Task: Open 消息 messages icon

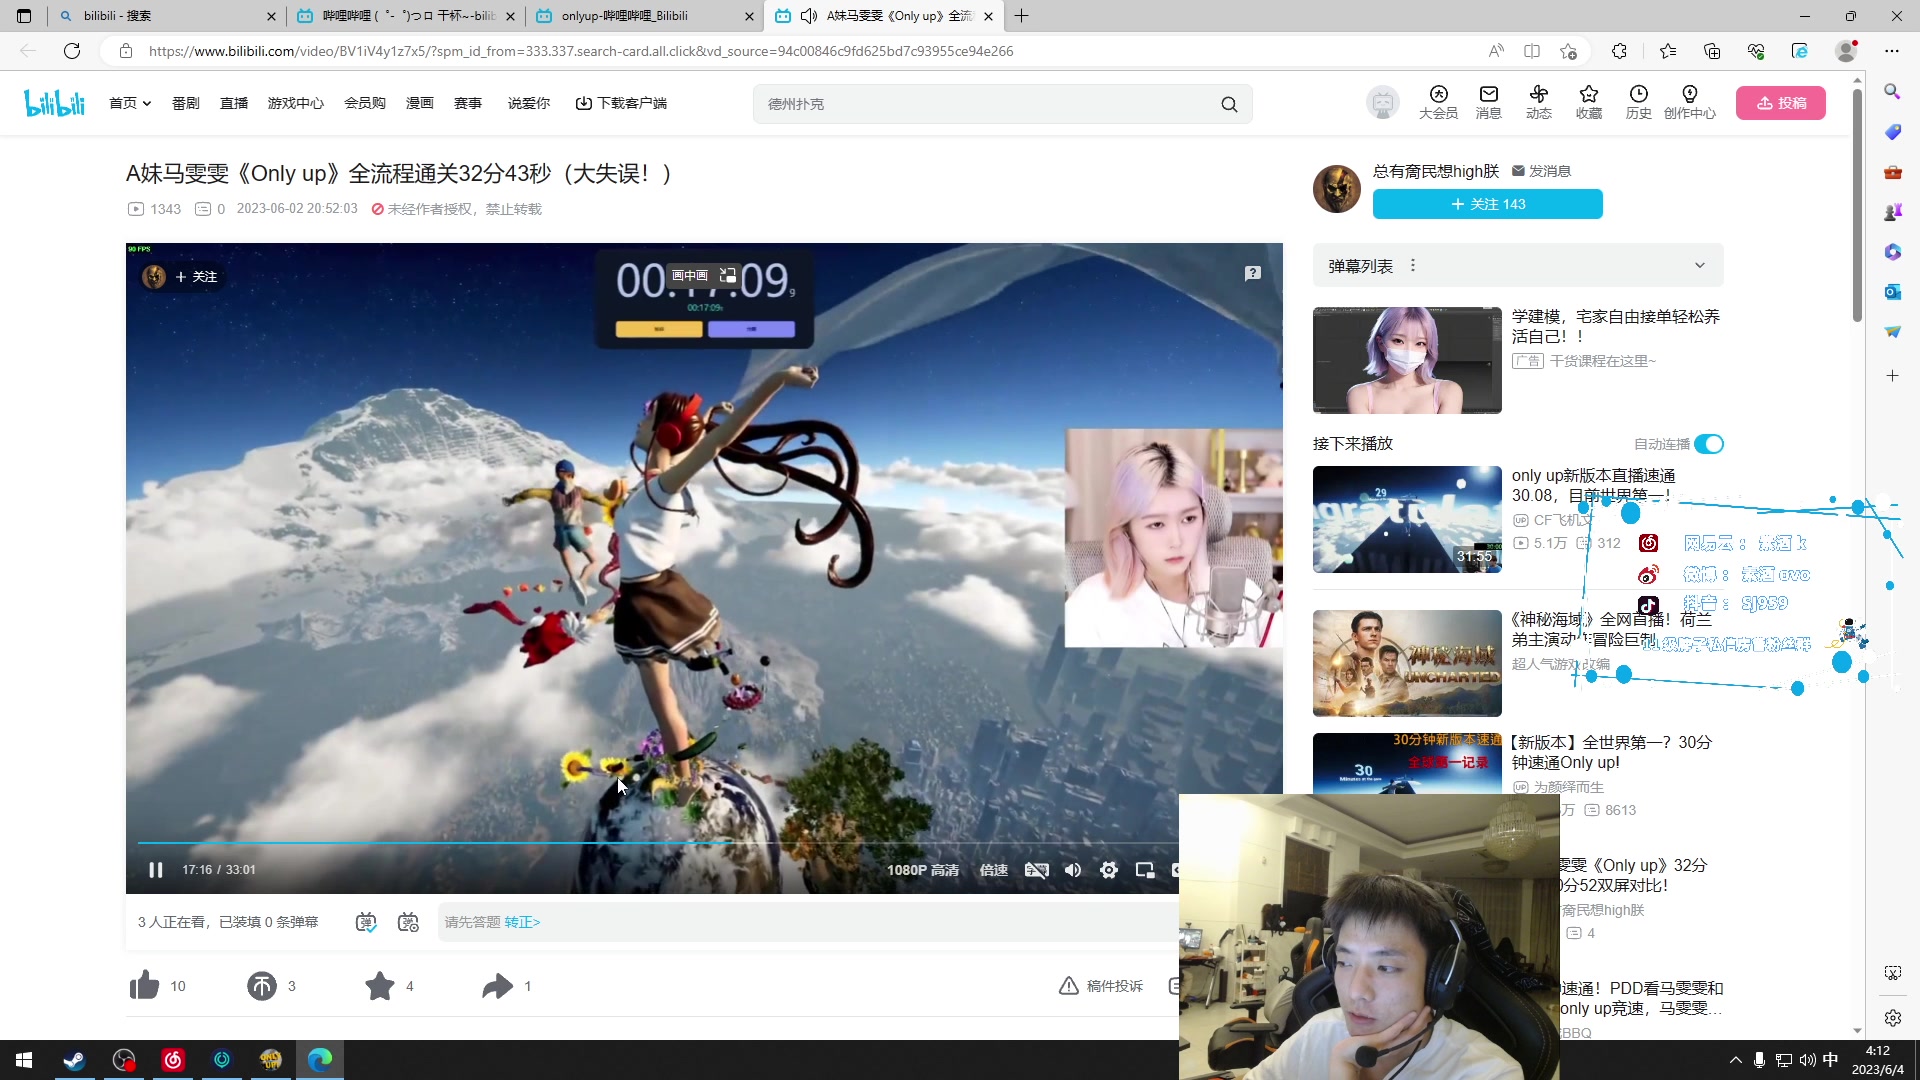Action: pos(1489,102)
